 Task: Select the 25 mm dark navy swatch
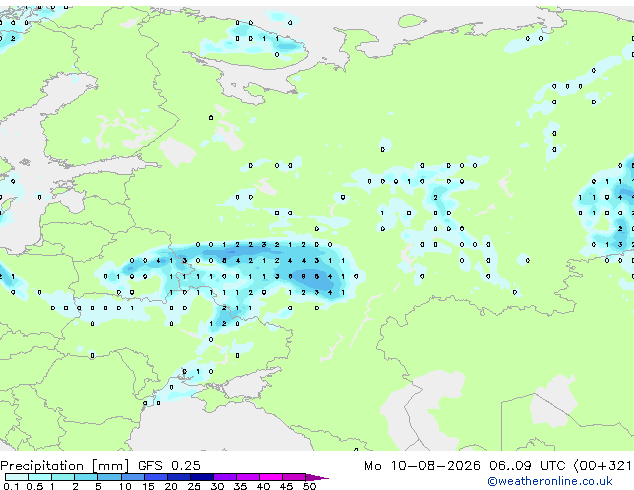[201, 477]
